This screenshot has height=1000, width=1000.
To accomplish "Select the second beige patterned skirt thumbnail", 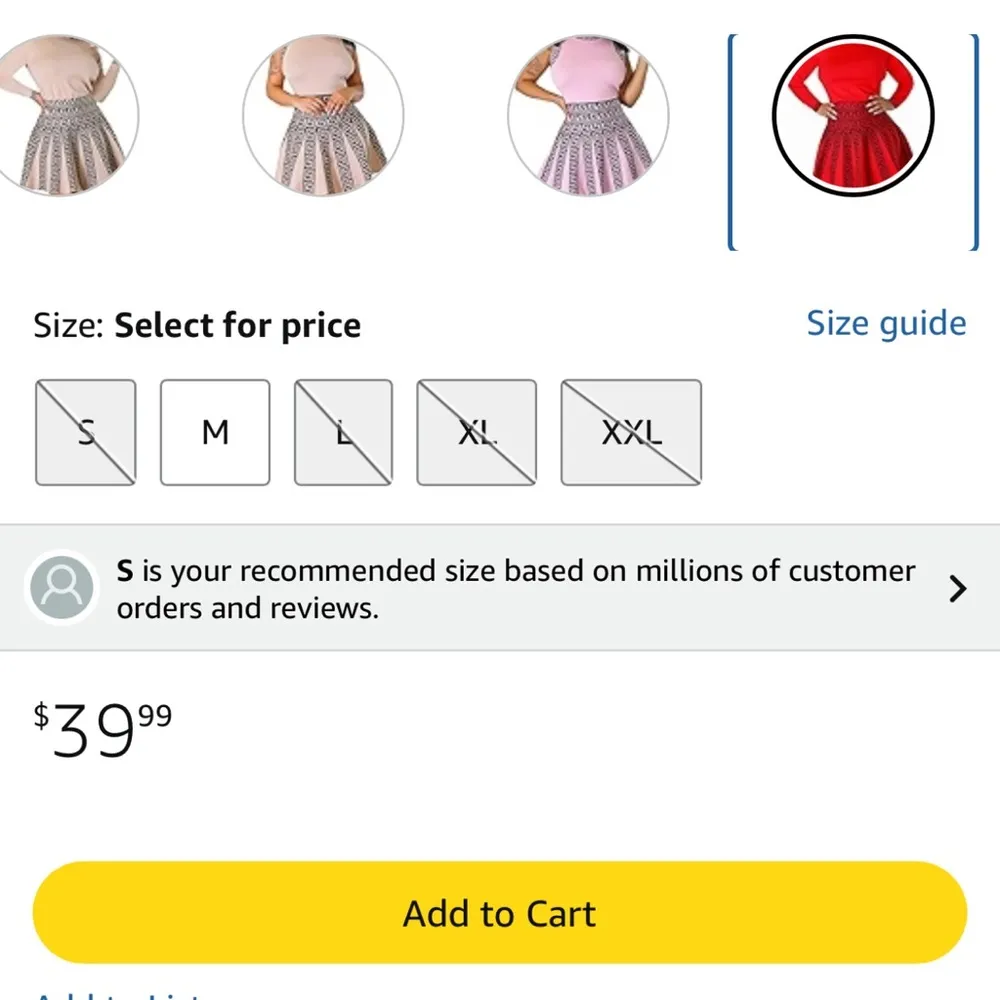I will (x=322, y=115).
